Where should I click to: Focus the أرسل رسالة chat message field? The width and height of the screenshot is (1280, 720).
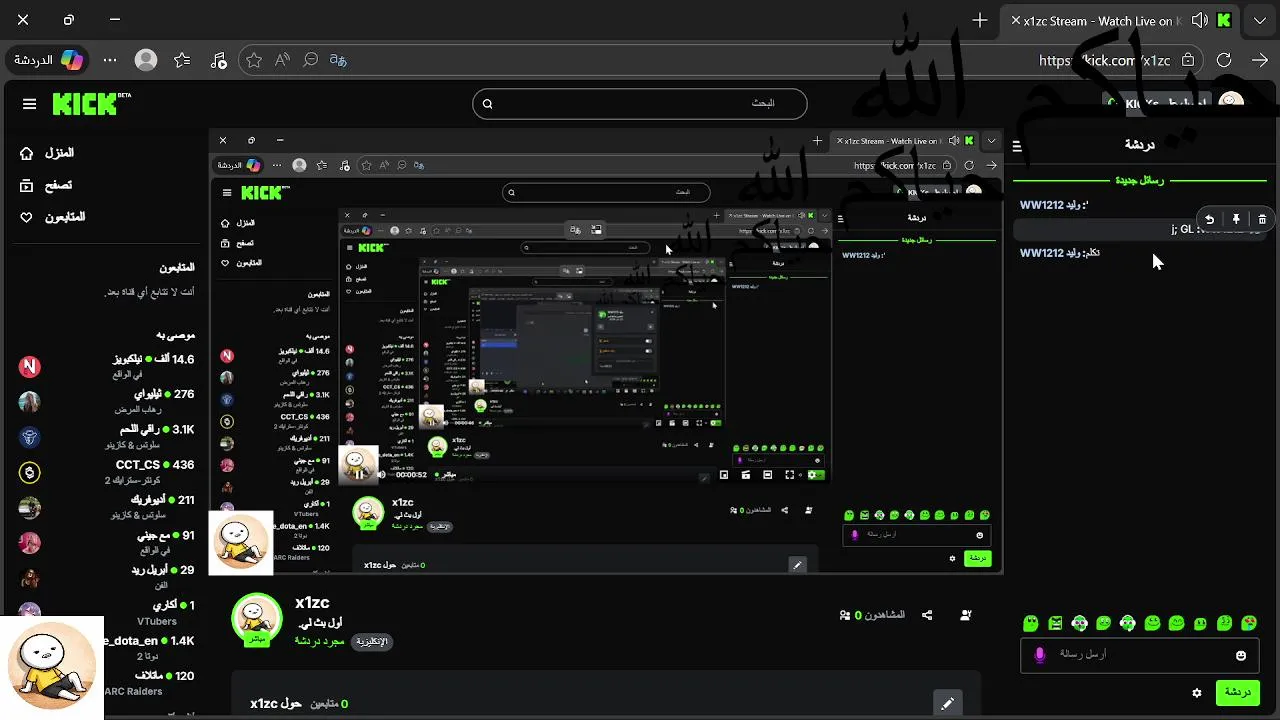[x=1140, y=655]
